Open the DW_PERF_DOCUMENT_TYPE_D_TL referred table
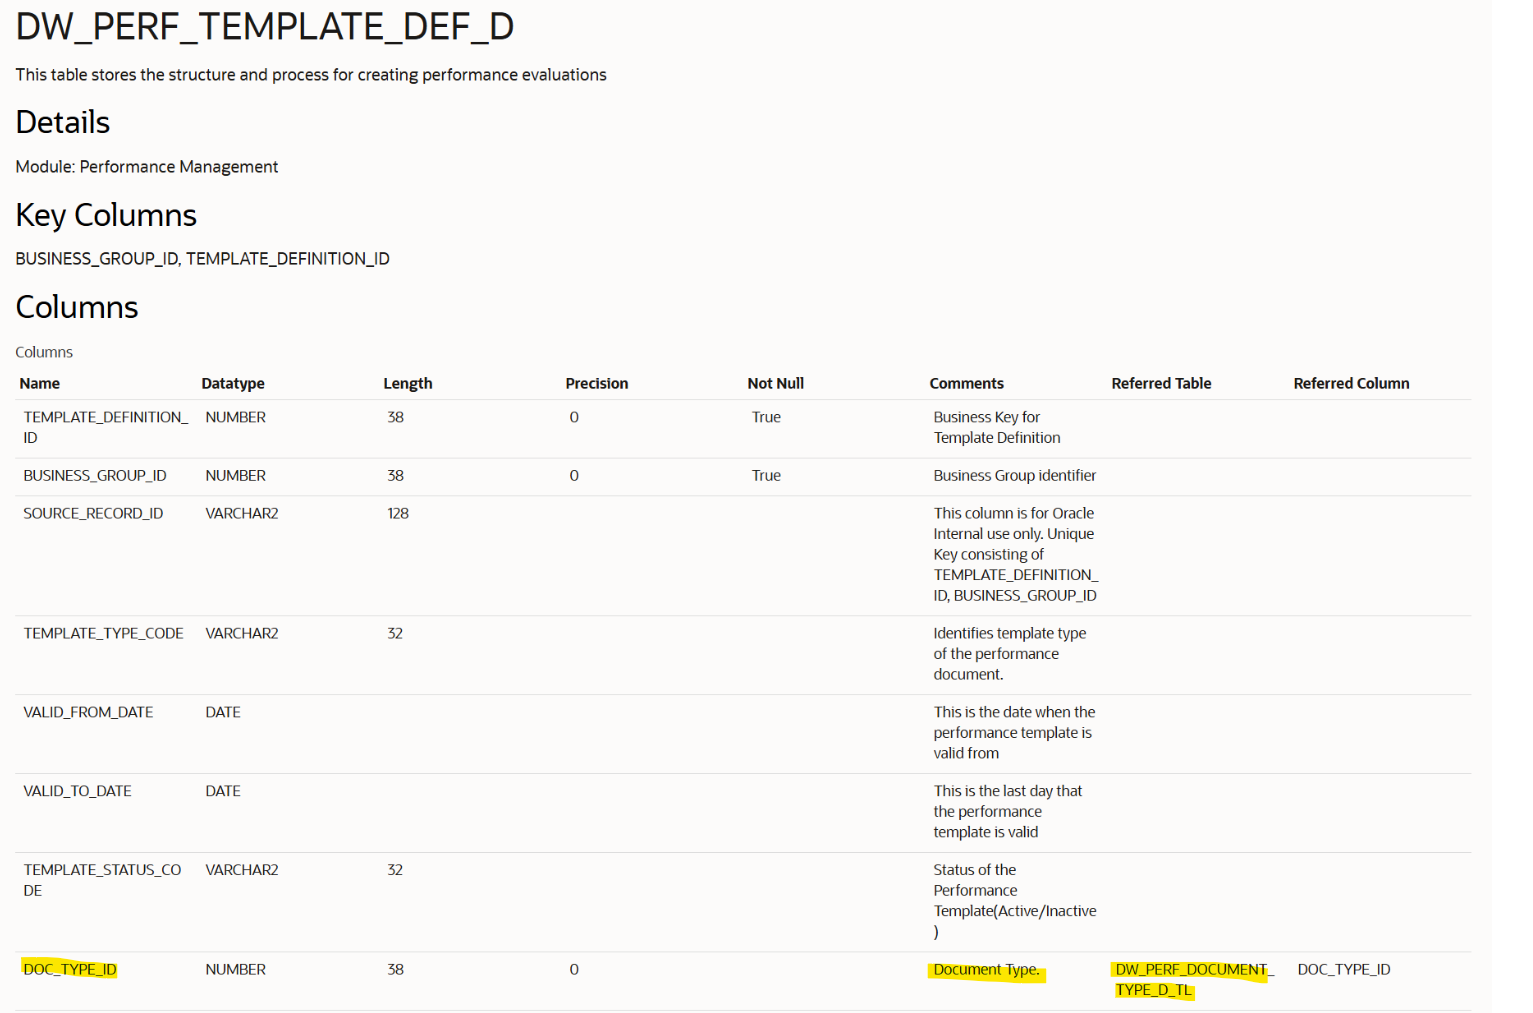This screenshot has height=1013, width=1533. [x=1191, y=979]
